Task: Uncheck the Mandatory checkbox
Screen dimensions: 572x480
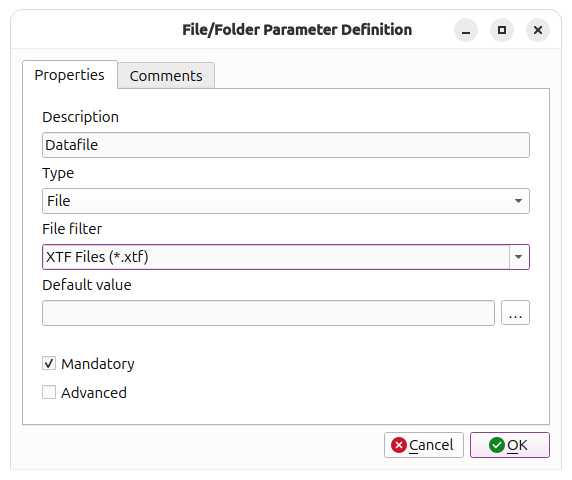Action: tap(49, 363)
